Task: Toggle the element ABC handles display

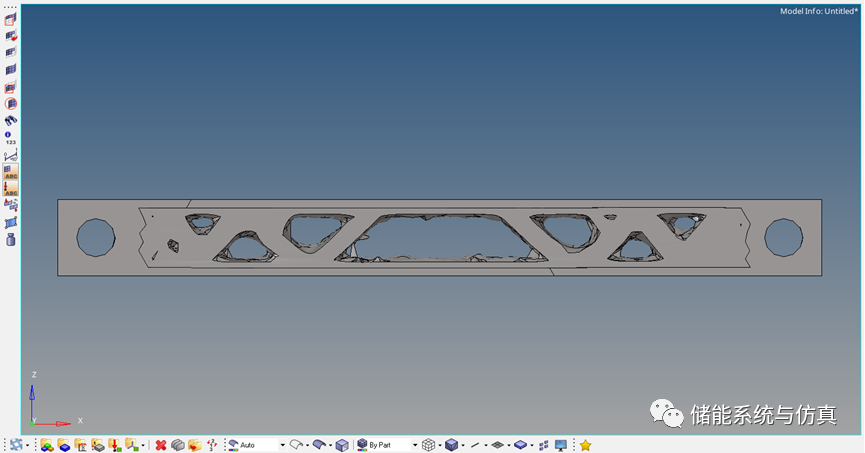Action: pyautogui.click(x=10, y=172)
